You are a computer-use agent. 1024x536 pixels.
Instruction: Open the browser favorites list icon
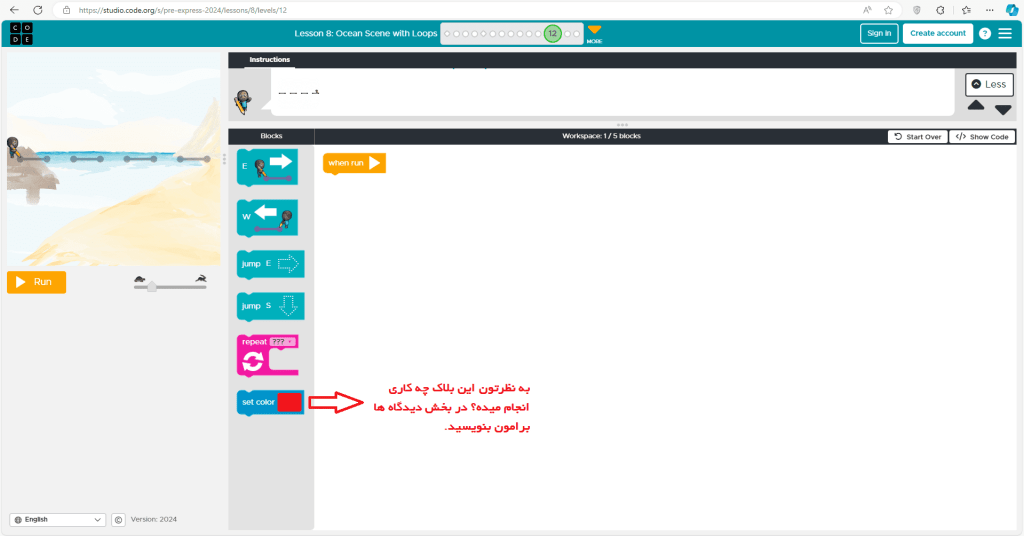tap(966, 10)
